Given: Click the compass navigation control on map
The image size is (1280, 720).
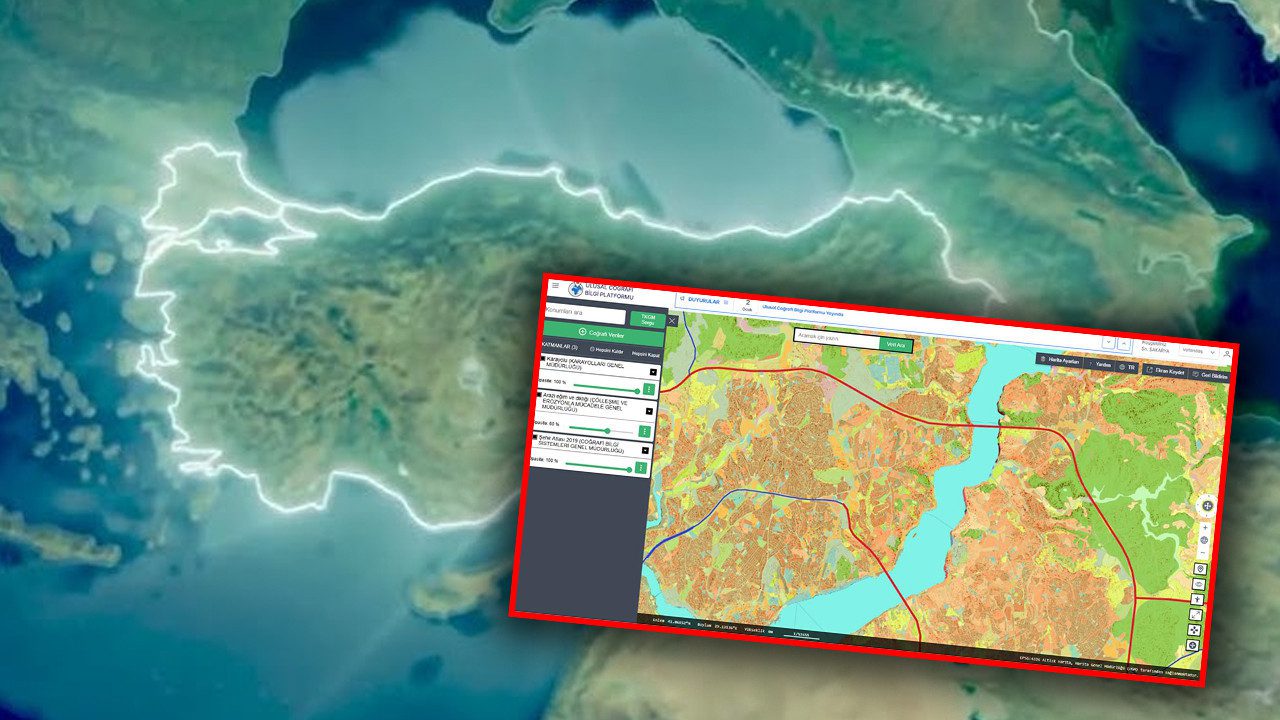Looking at the screenshot, I should (1207, 505).
